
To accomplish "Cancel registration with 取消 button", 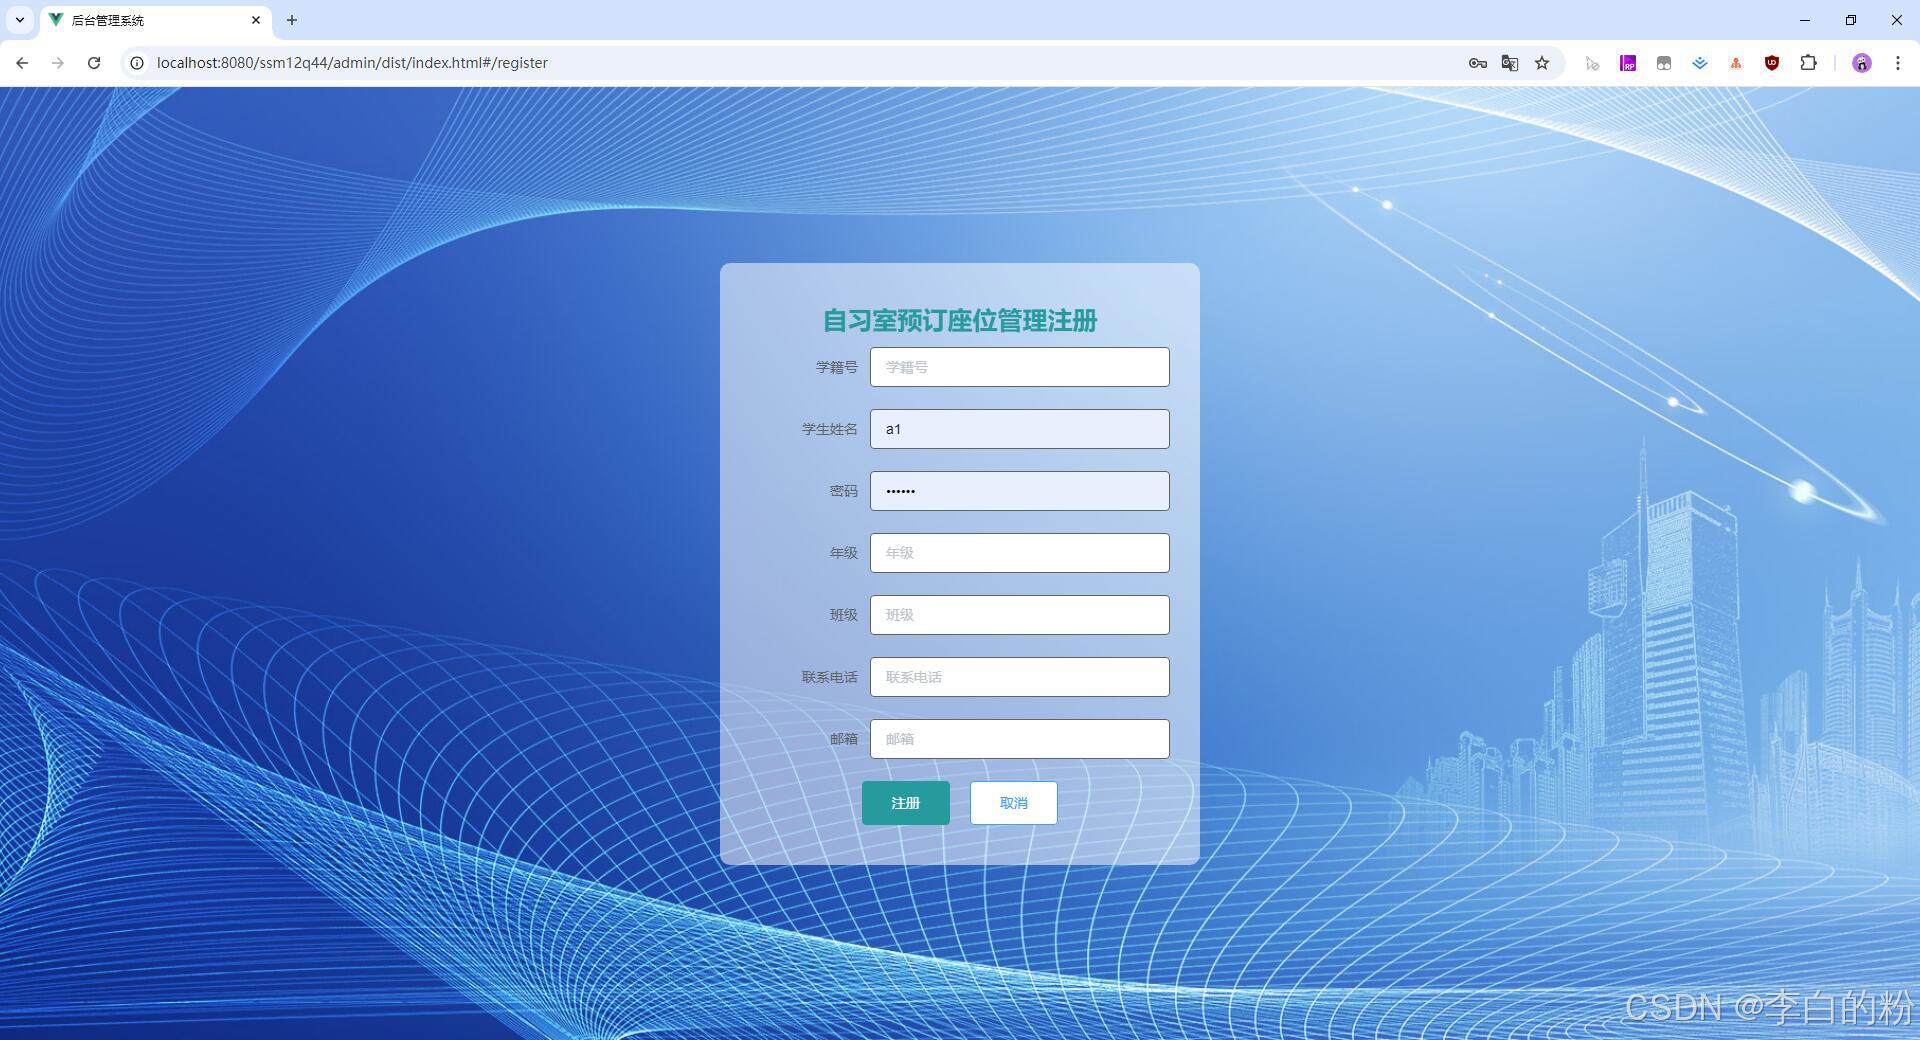I will 1013,803.
